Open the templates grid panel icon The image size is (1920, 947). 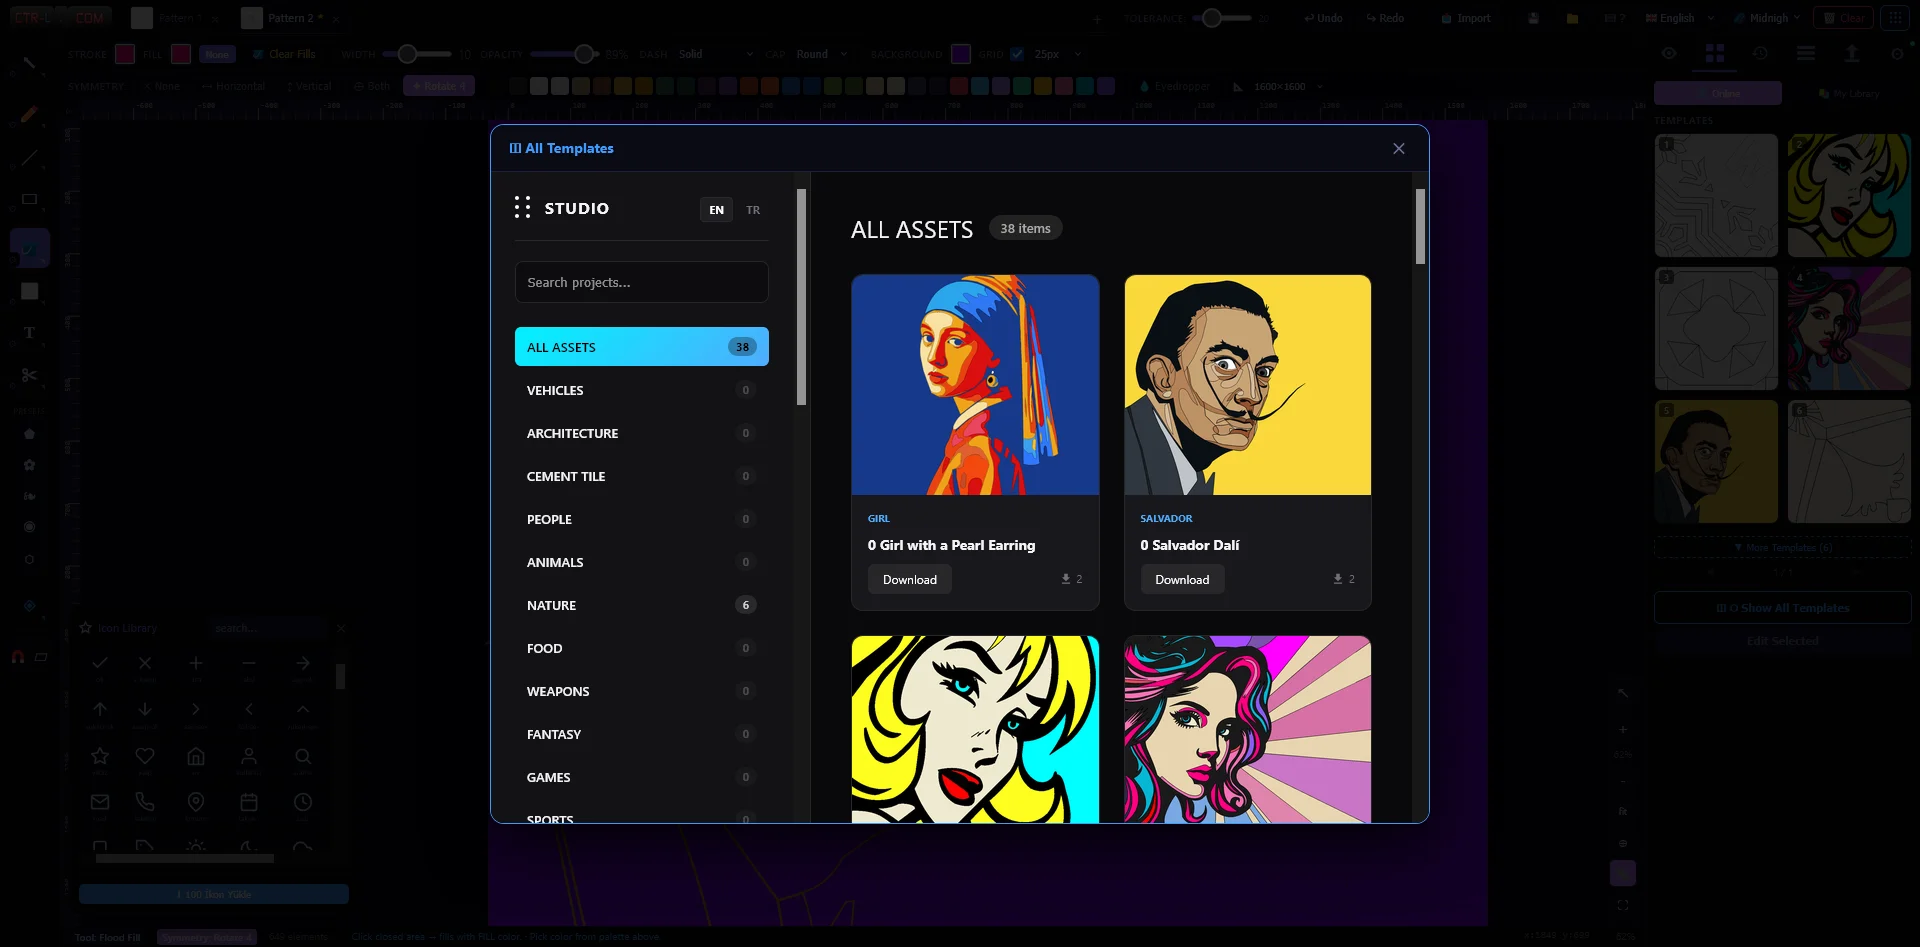pos(1715,53)
